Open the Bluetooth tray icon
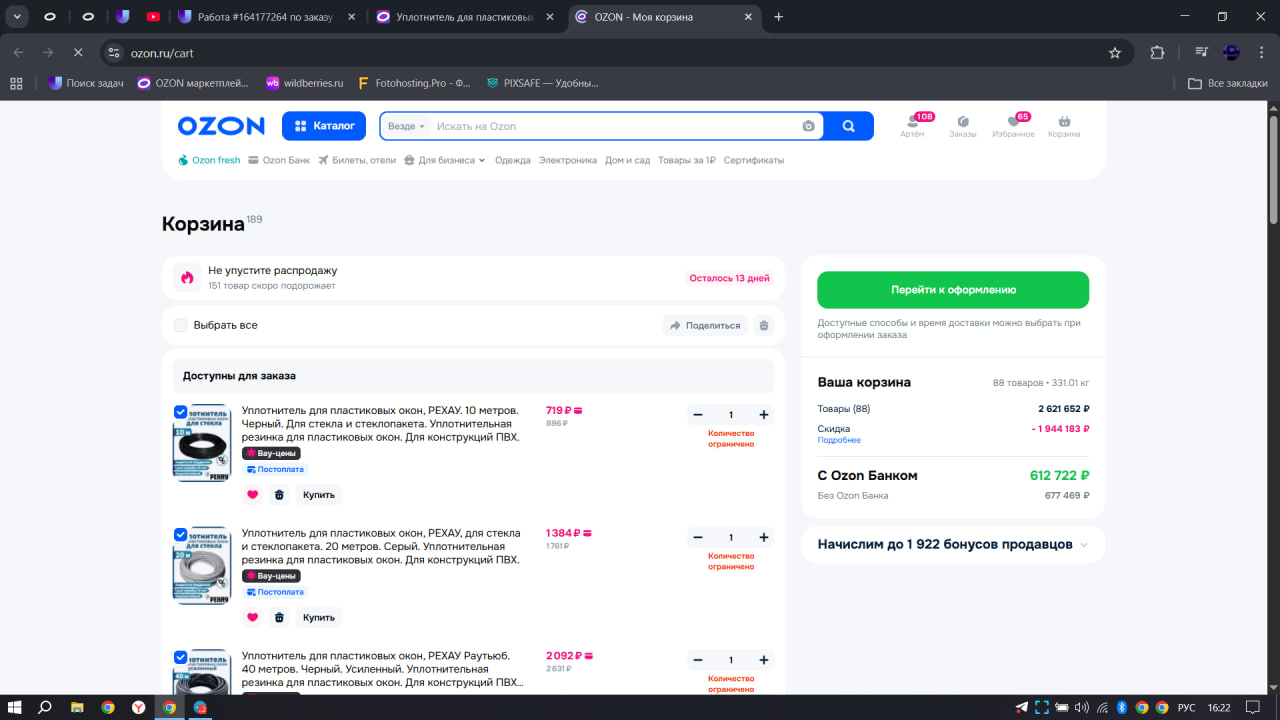 1122,707
